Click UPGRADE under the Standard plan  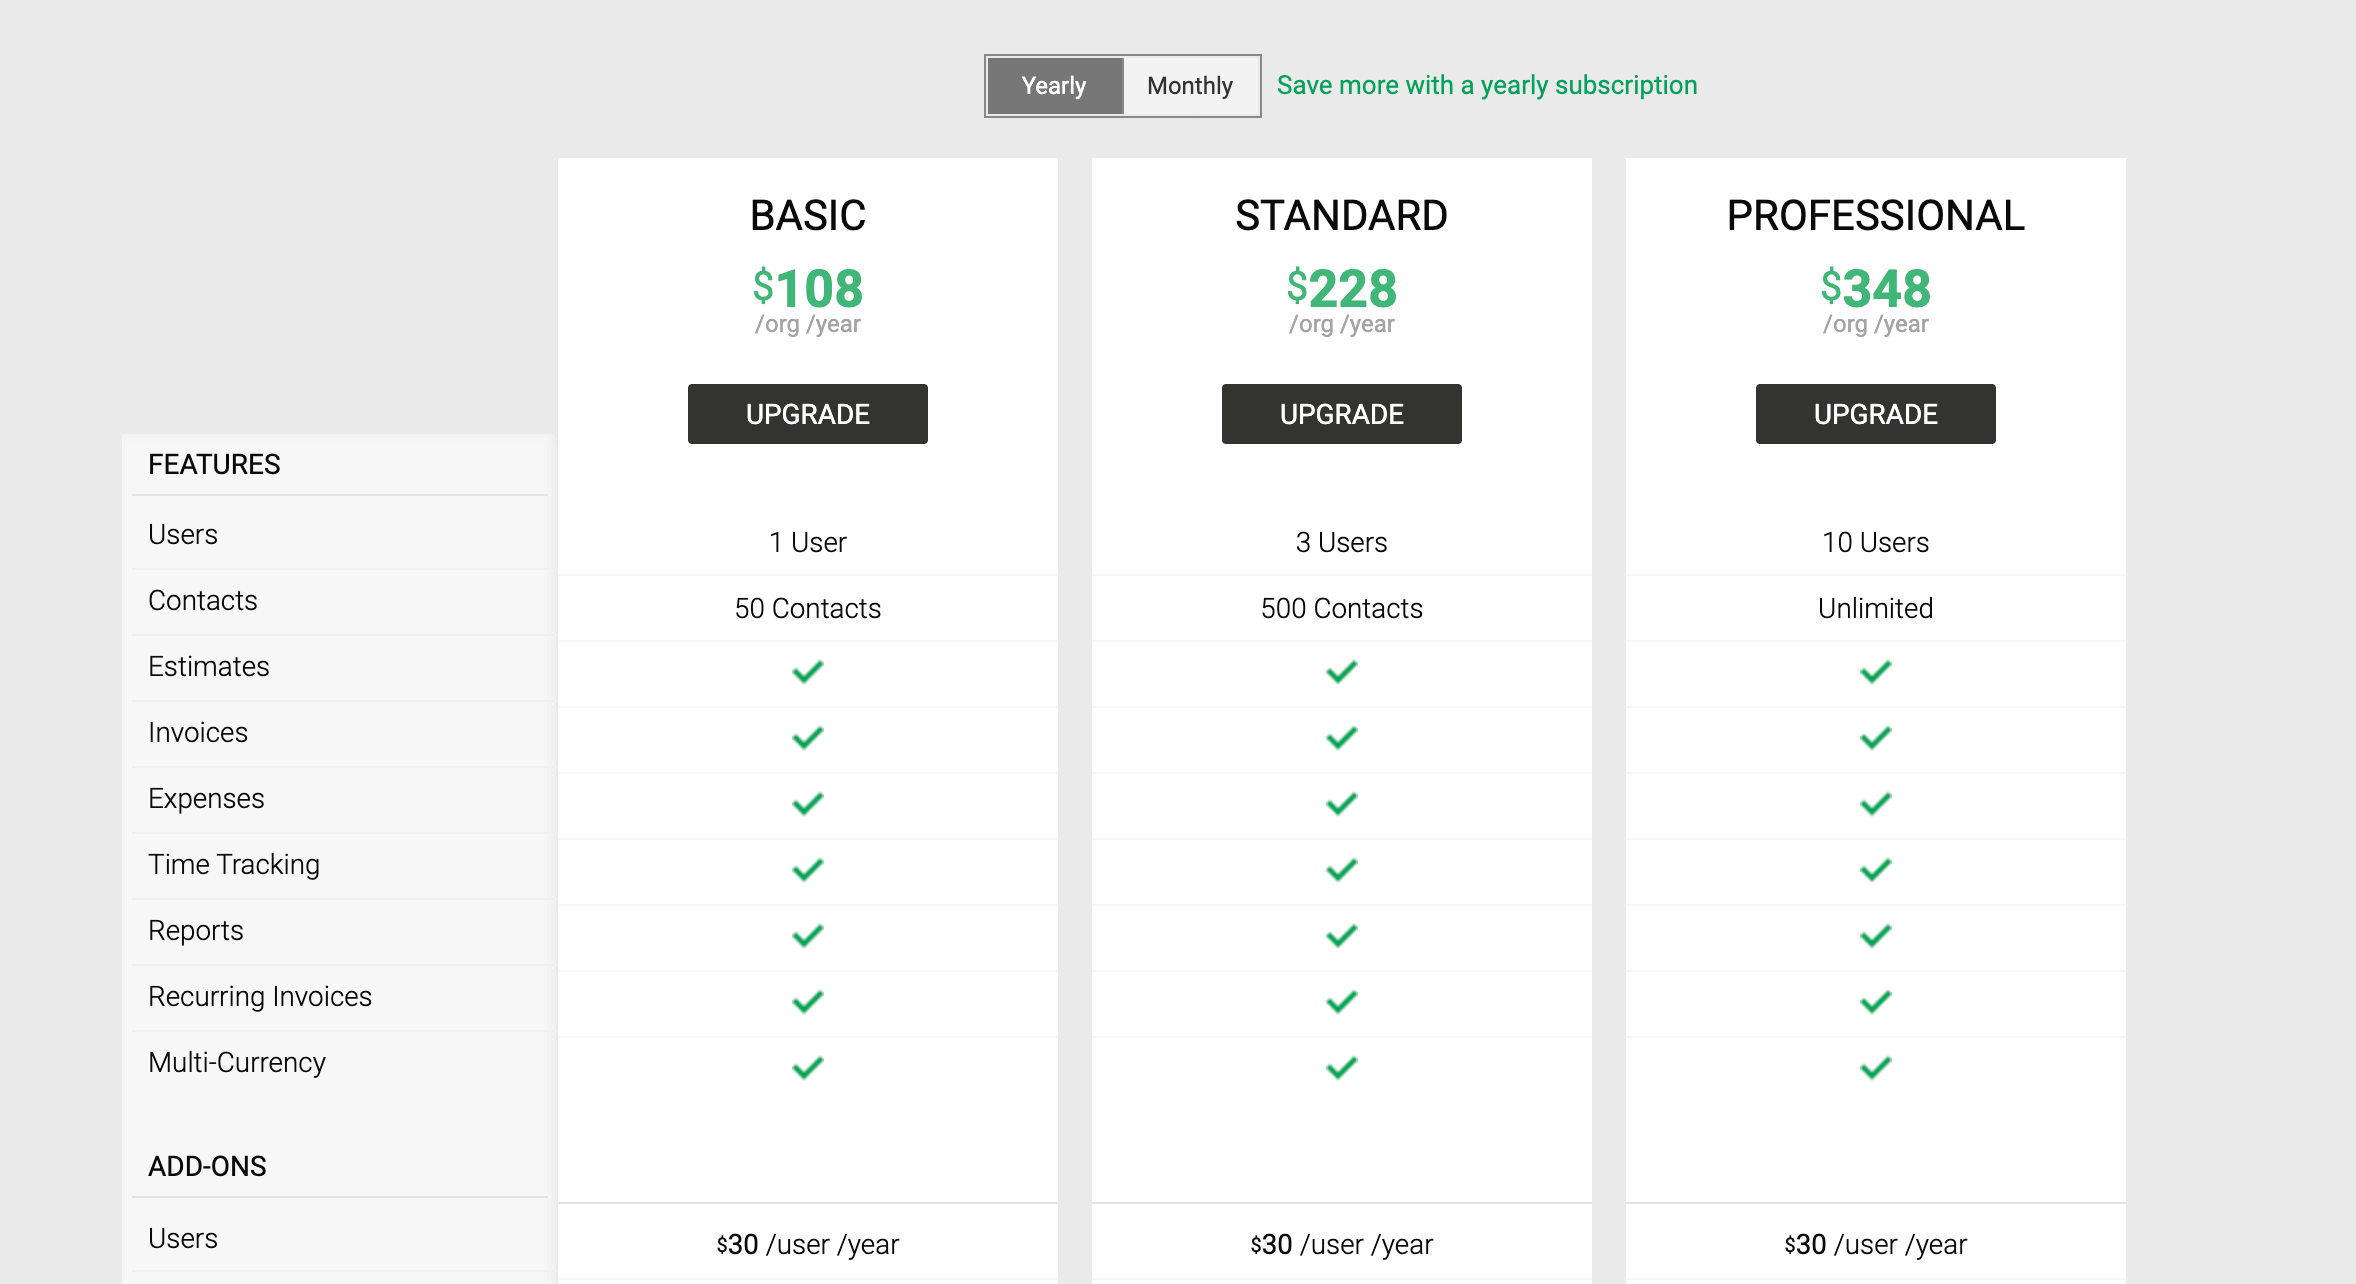pos(1341,413)
